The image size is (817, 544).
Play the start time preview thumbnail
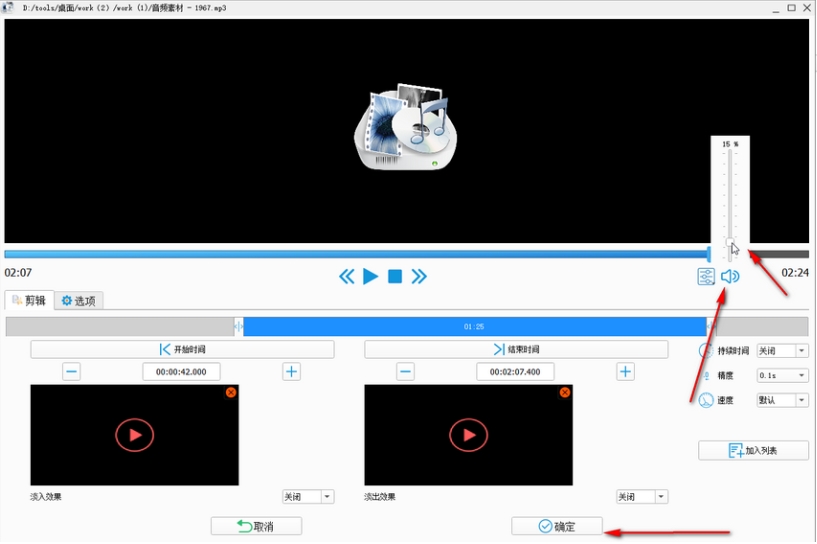(x=135, y=435)
